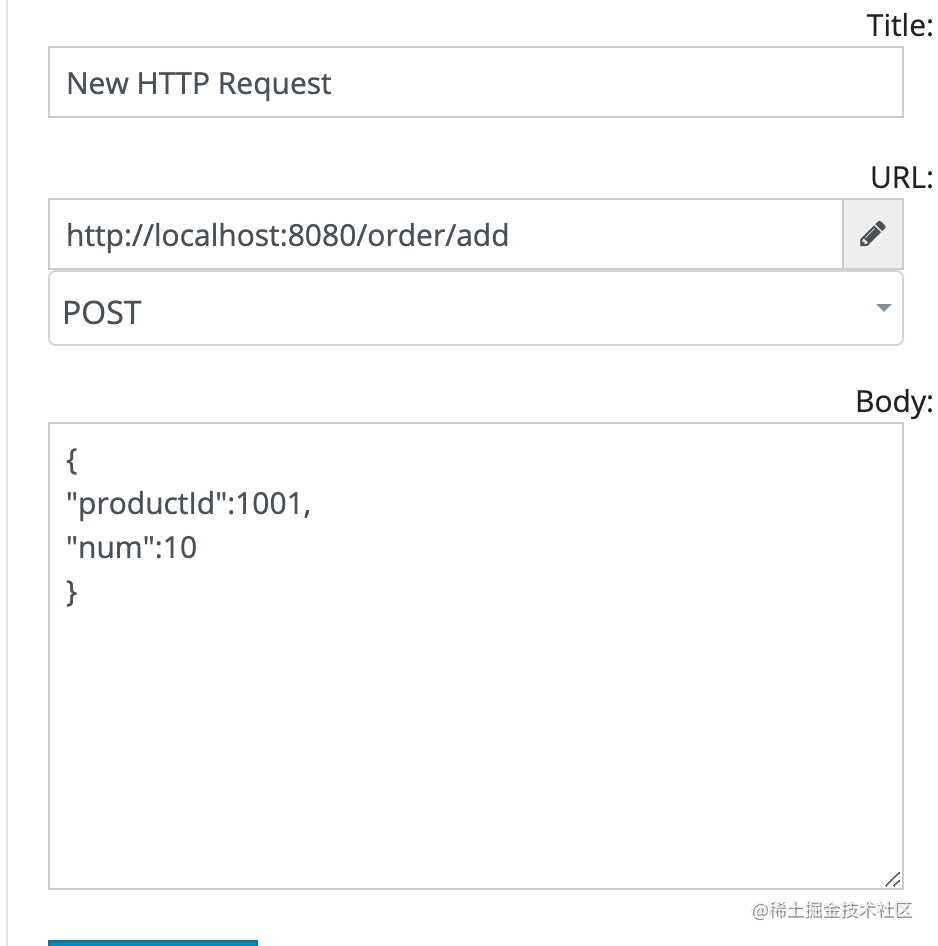Open the POST method dropdown
This screenshot has width=938, height=946.
tap(475, 309)
